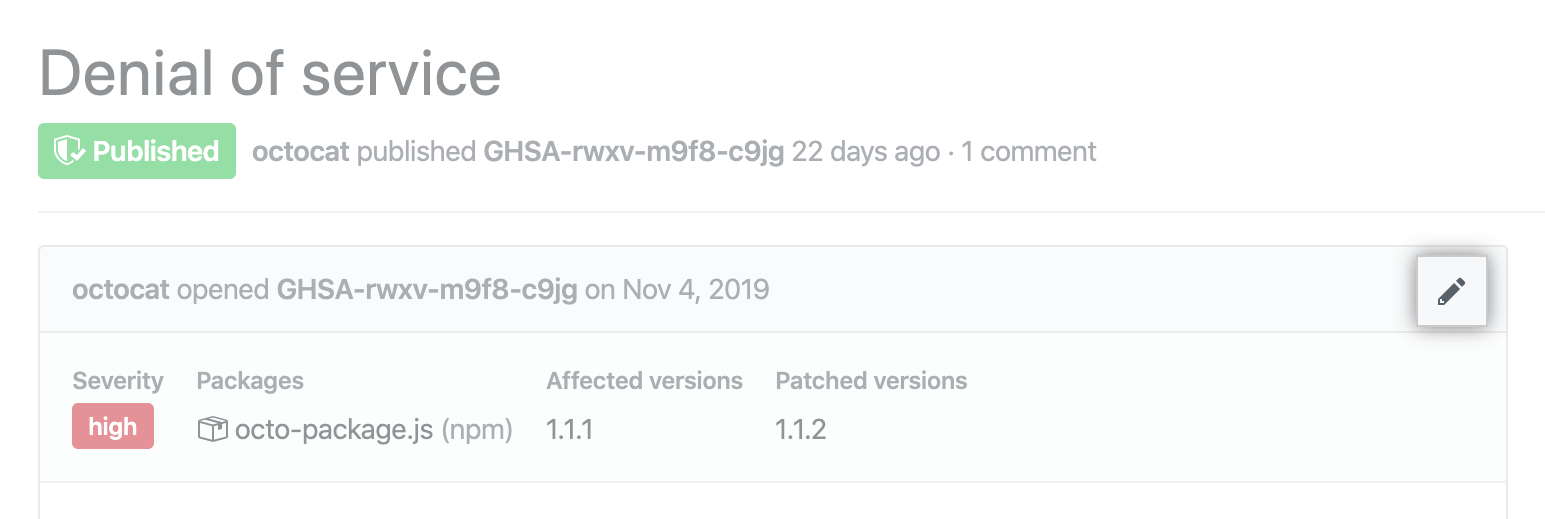Click the Severity column heading
1545x519 pixels.
(118, 381)
